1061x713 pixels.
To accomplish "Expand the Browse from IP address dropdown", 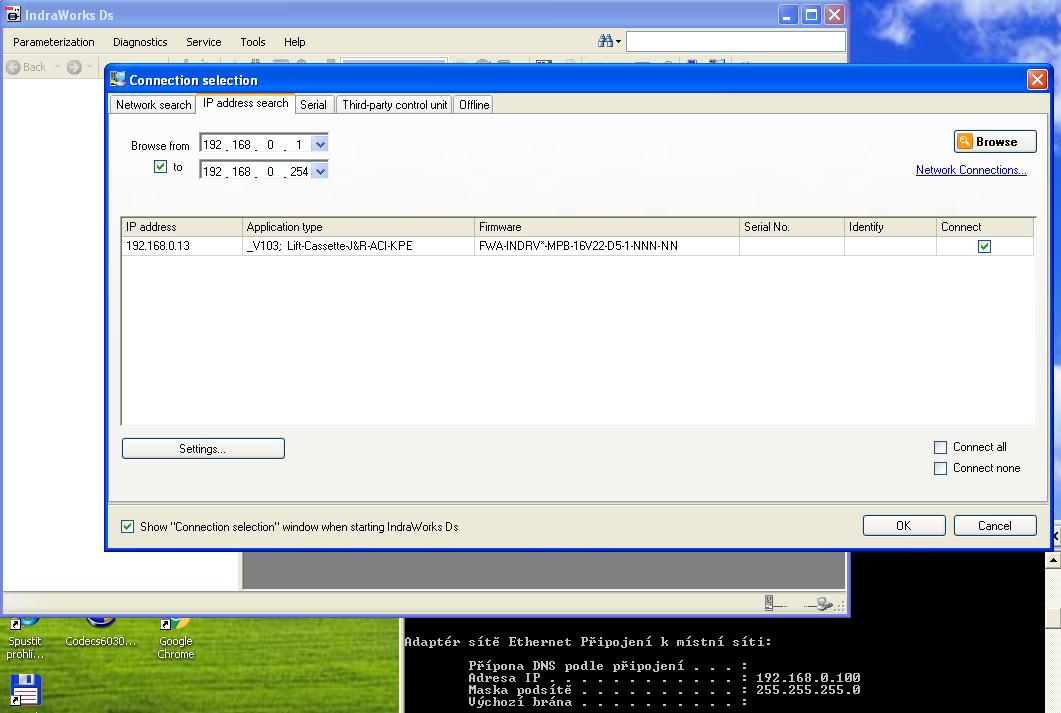I will (x=320, y=145).
